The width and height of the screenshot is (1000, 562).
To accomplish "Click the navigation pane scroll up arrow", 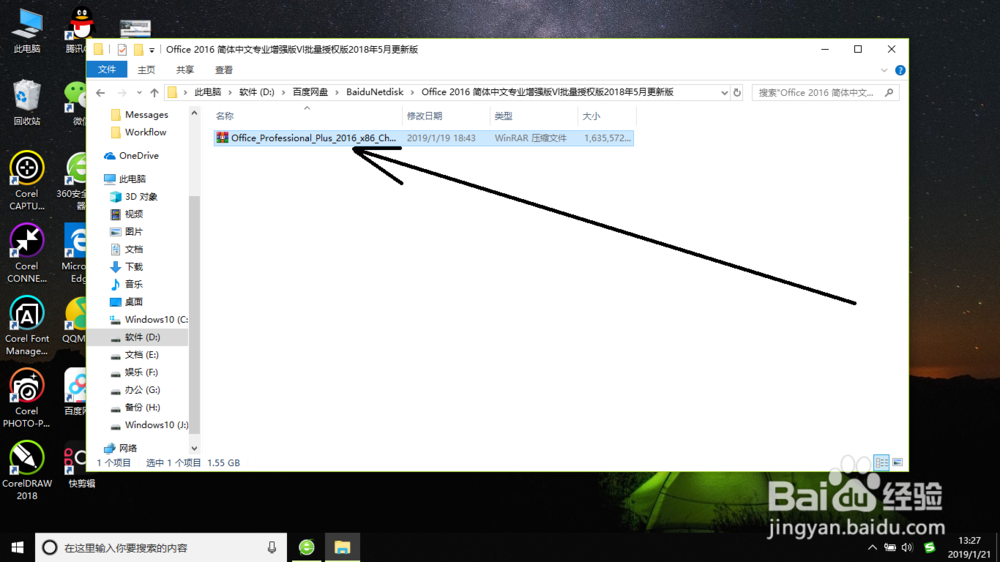I will [195, 113].
